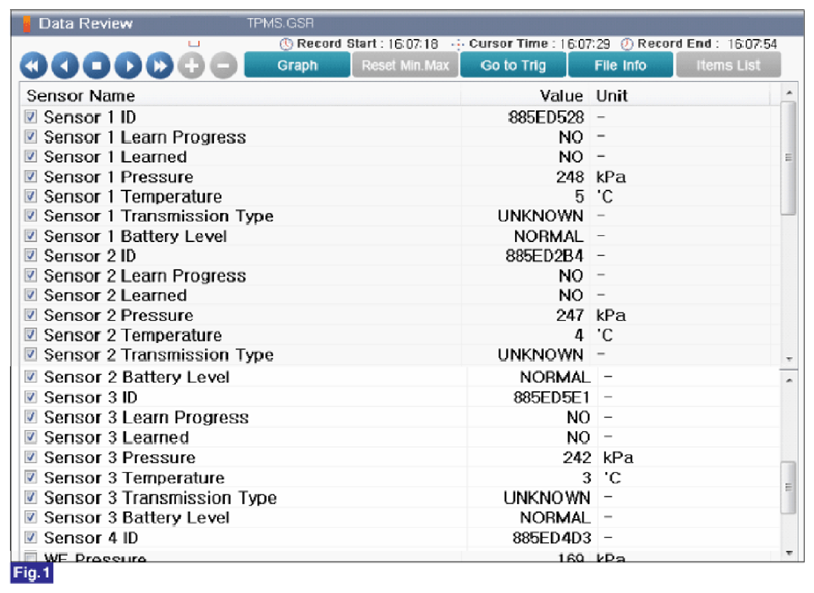Disable the Sensor 2 Pressure checkbox
This screenshot has width=814, height=593.
pos(31,315)
